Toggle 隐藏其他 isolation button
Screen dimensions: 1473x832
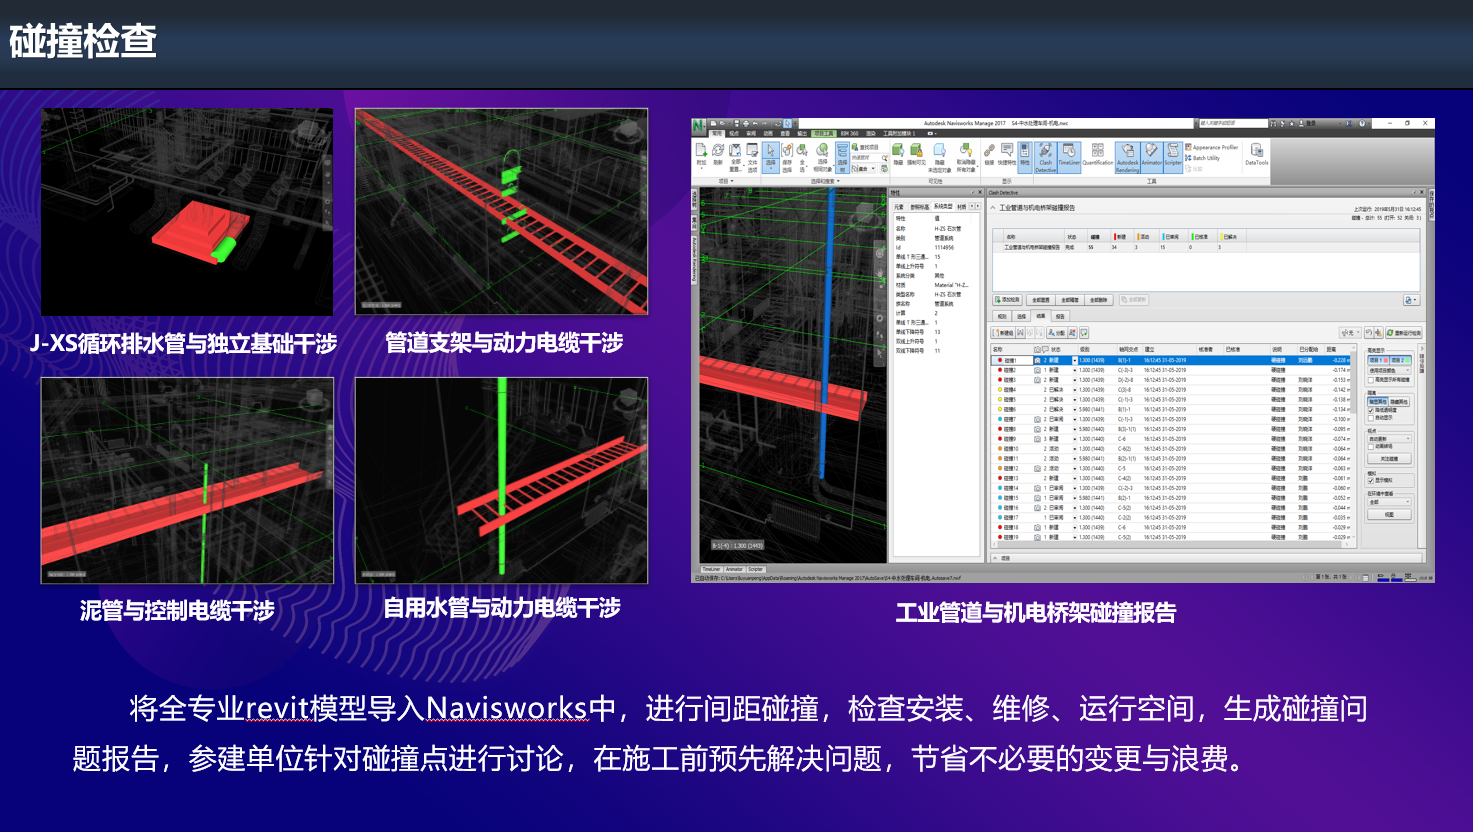(1399, 402)
